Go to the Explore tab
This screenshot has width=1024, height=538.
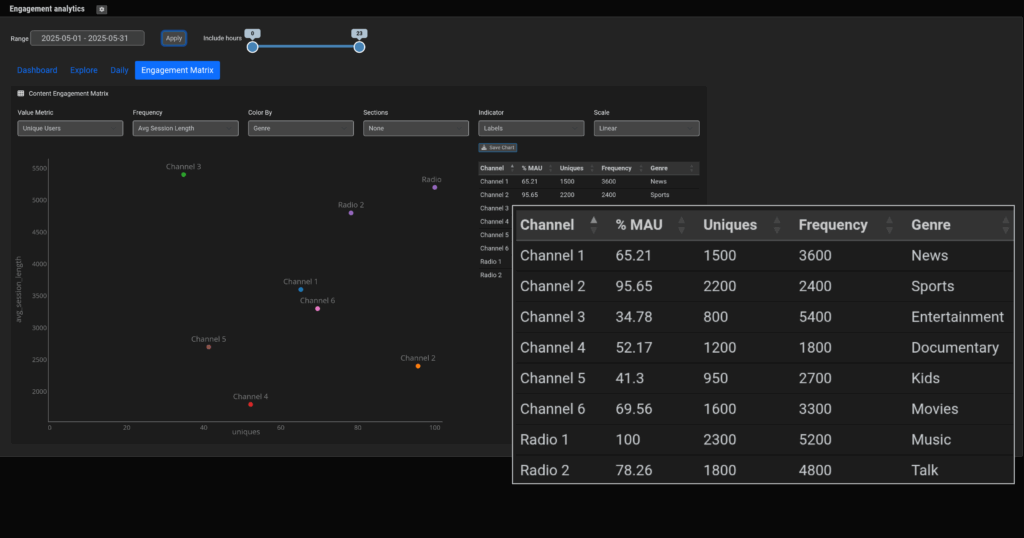[84, 71]
